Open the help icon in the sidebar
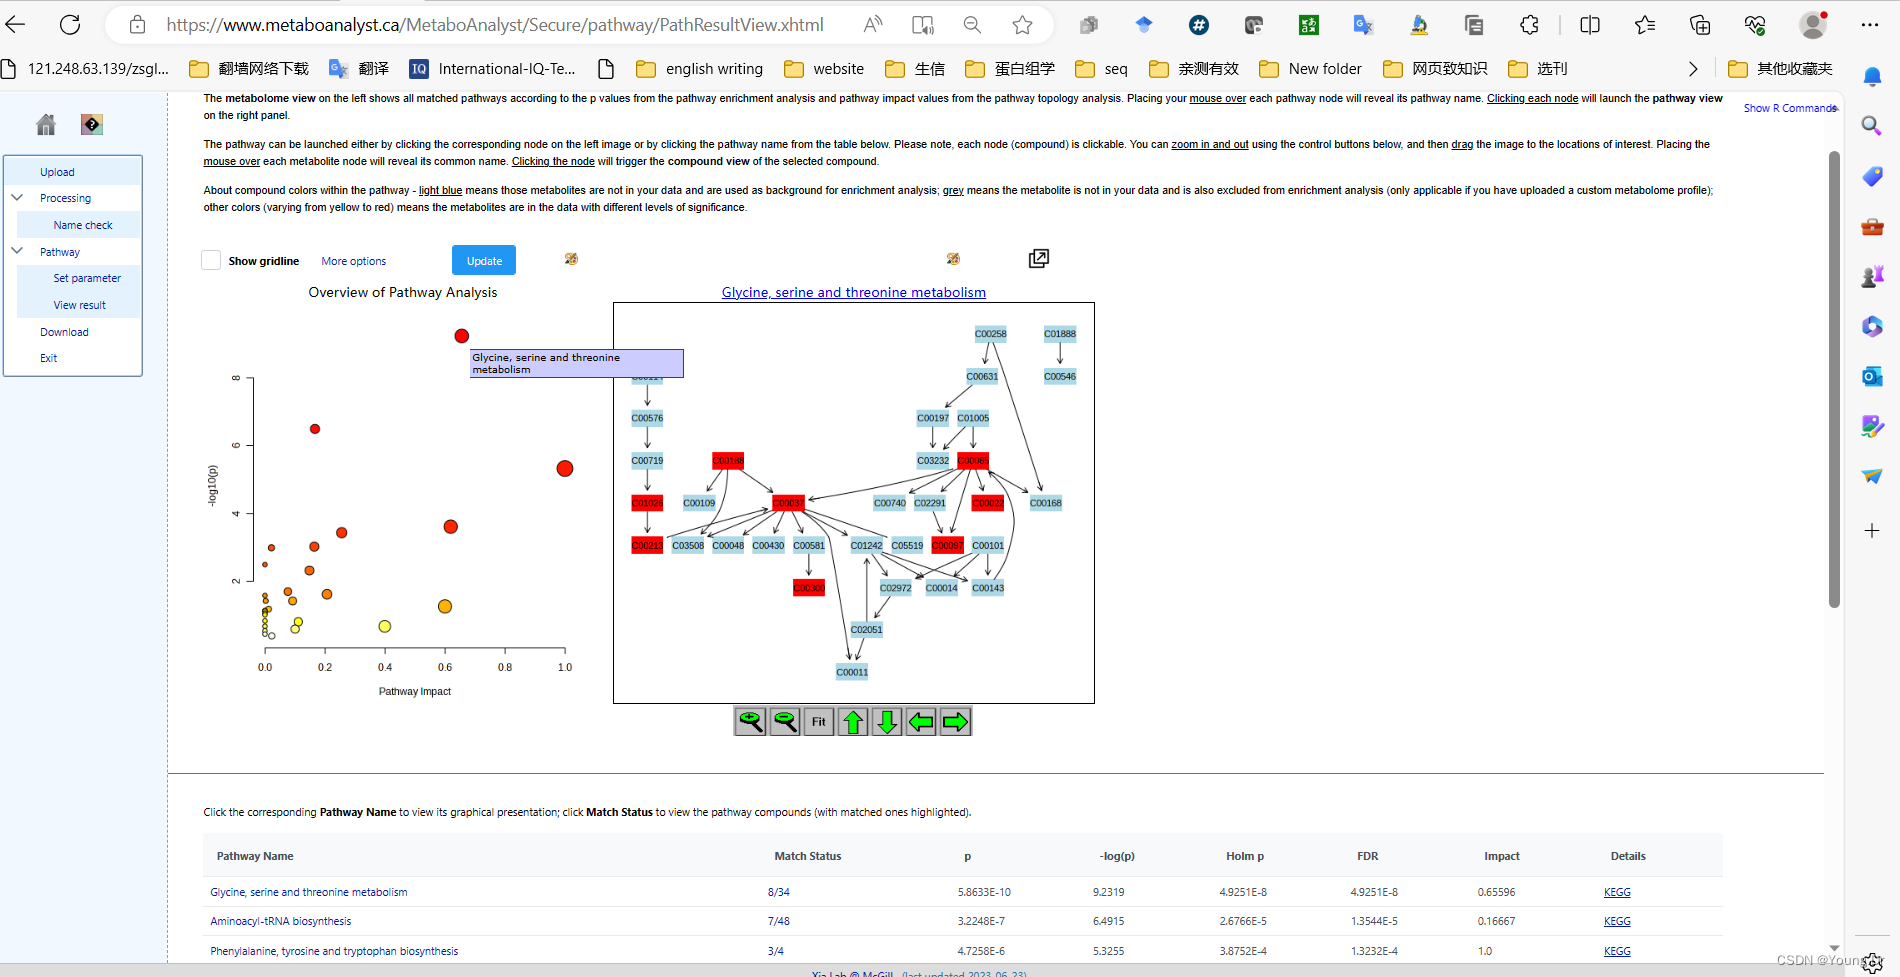Viewport: 1900px width, 977px height. click(x=91, y=124)
